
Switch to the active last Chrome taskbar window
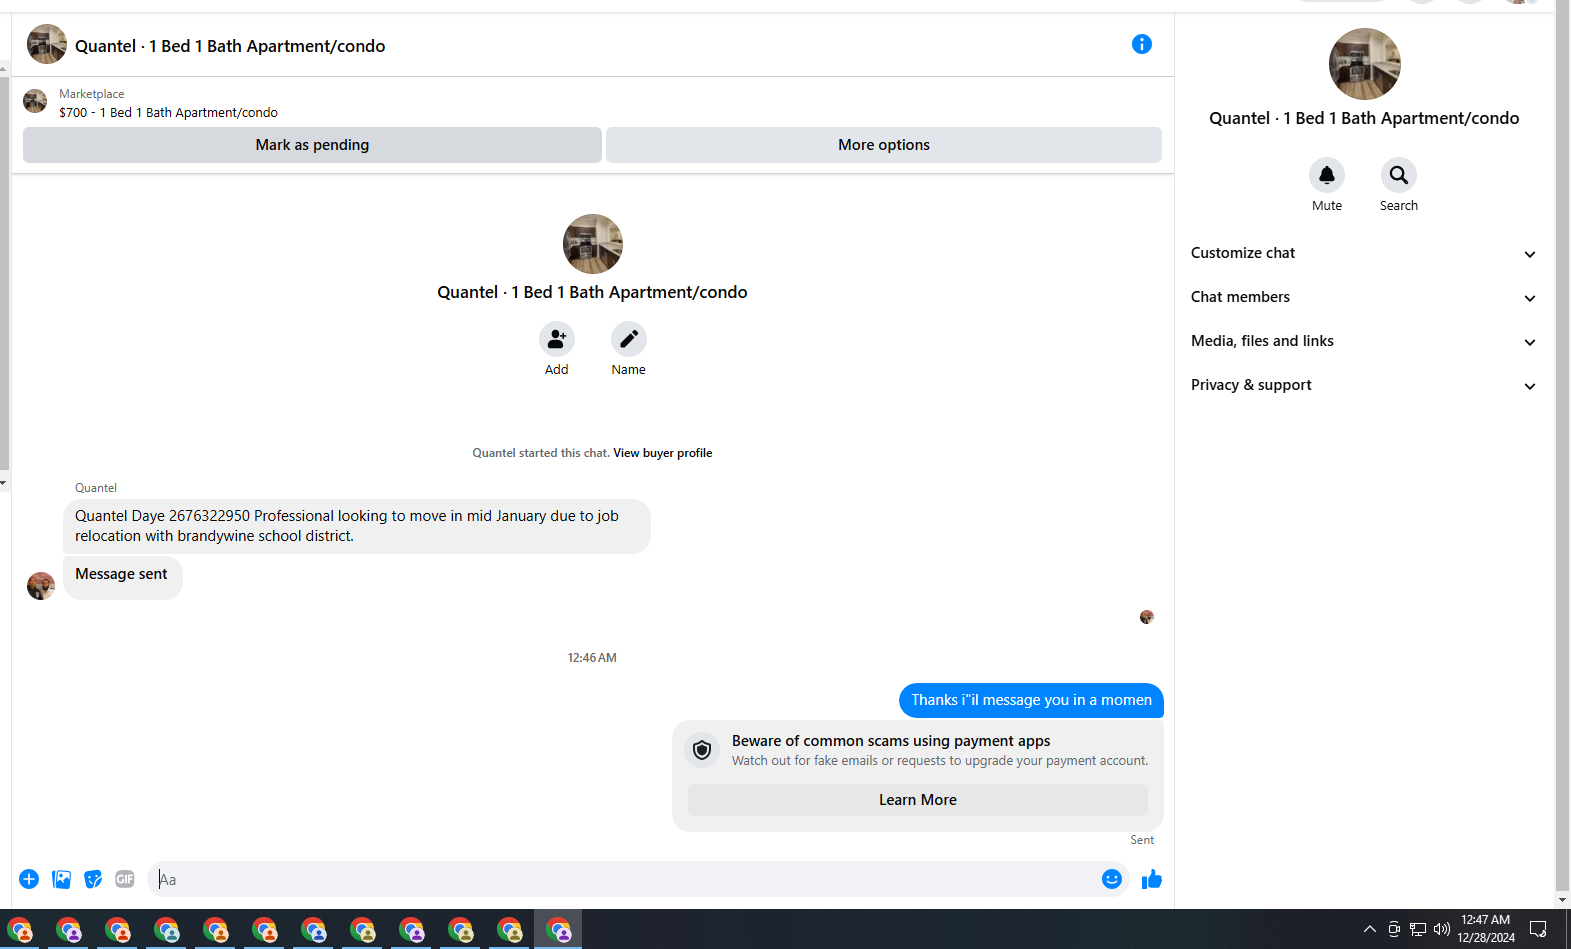tap(558, 931)
